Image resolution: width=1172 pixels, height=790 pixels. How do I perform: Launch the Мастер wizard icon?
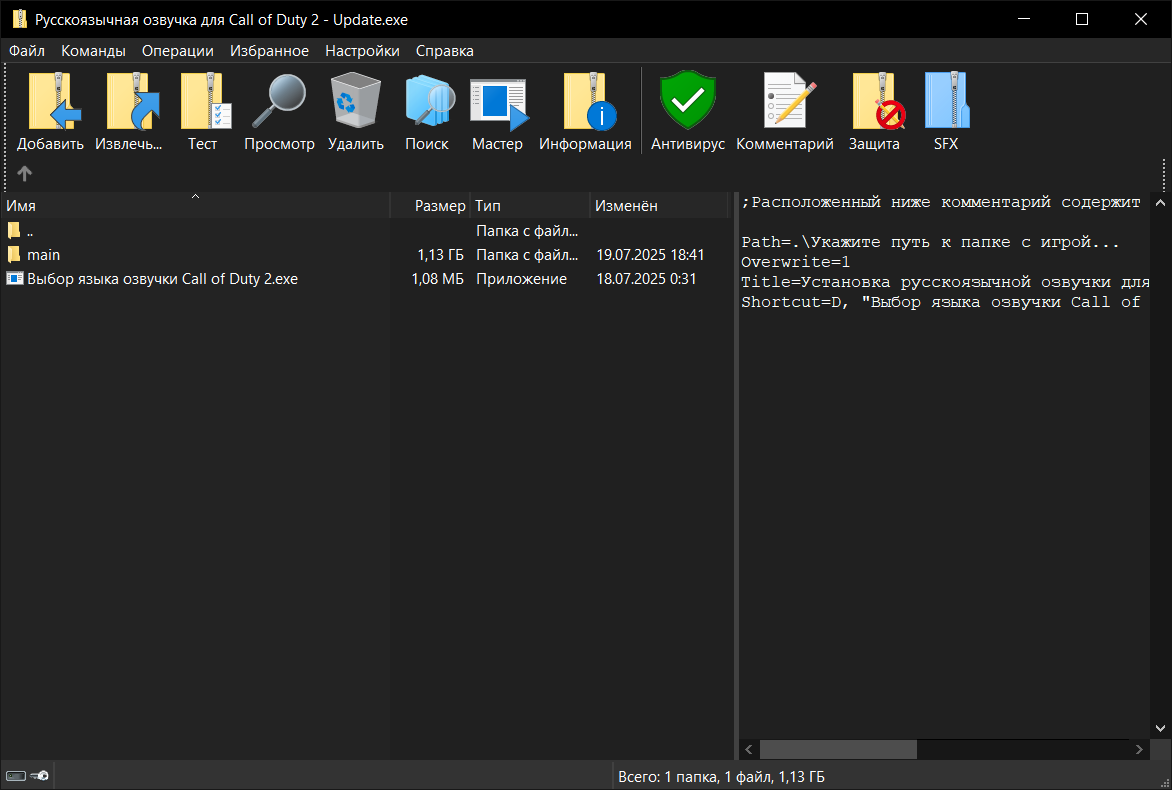[499, 103]
